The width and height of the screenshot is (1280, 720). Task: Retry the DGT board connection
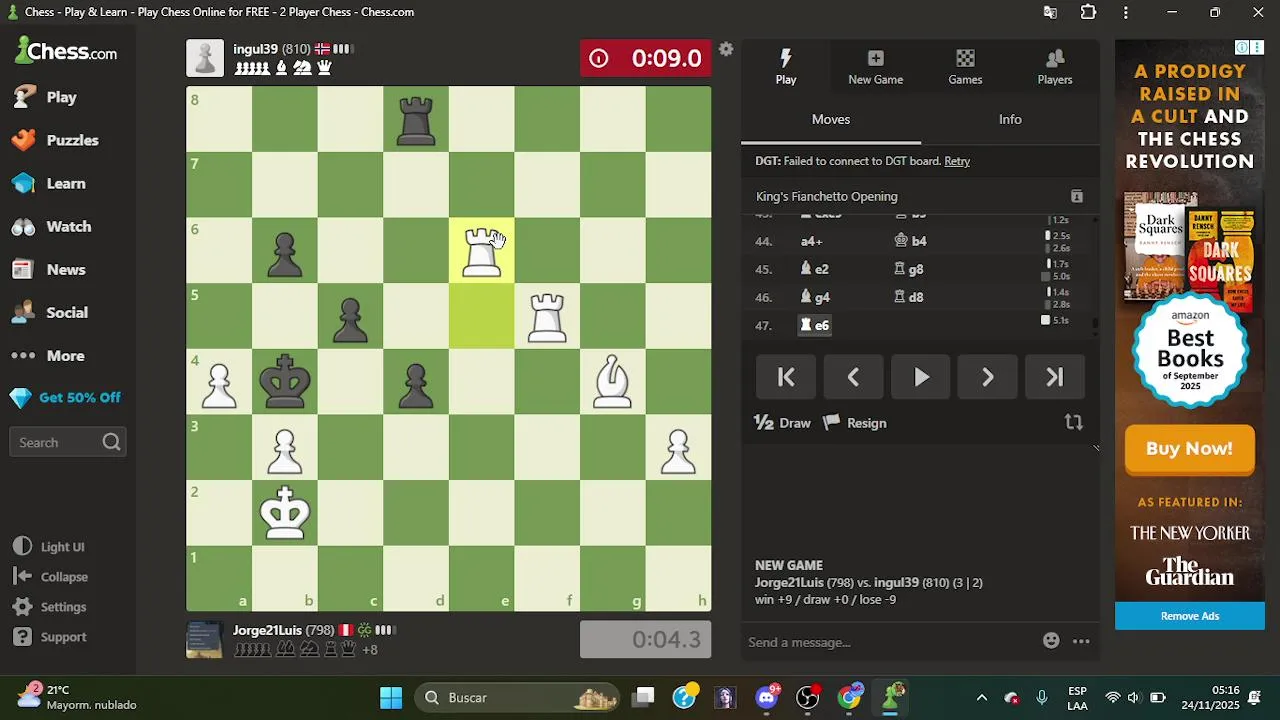tap(957, 161)
